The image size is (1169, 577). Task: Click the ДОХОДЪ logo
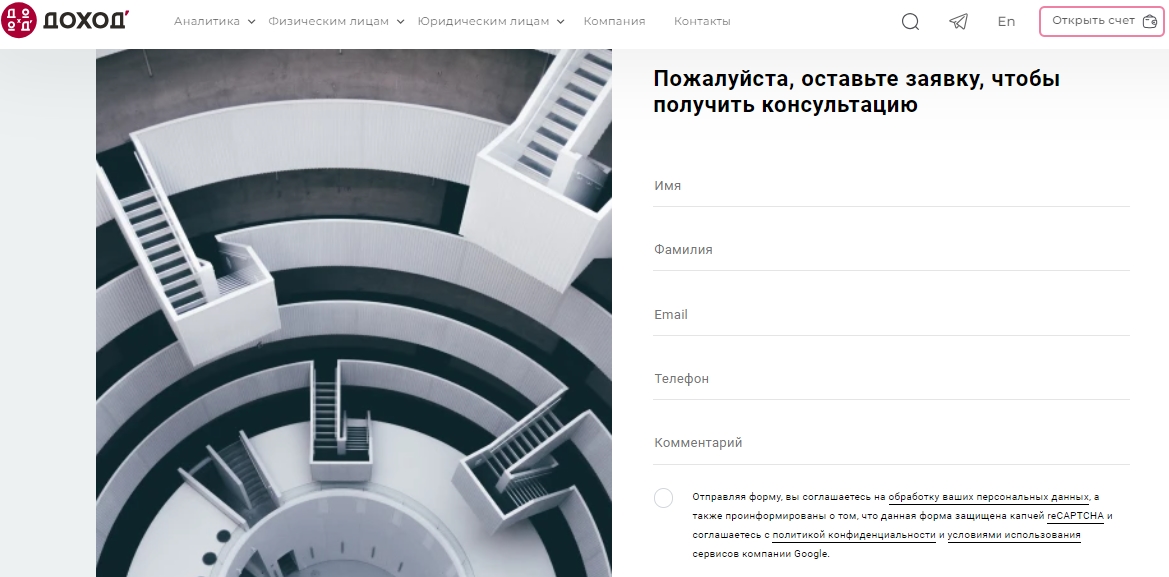pyautogui.click(x=65, y=20)
